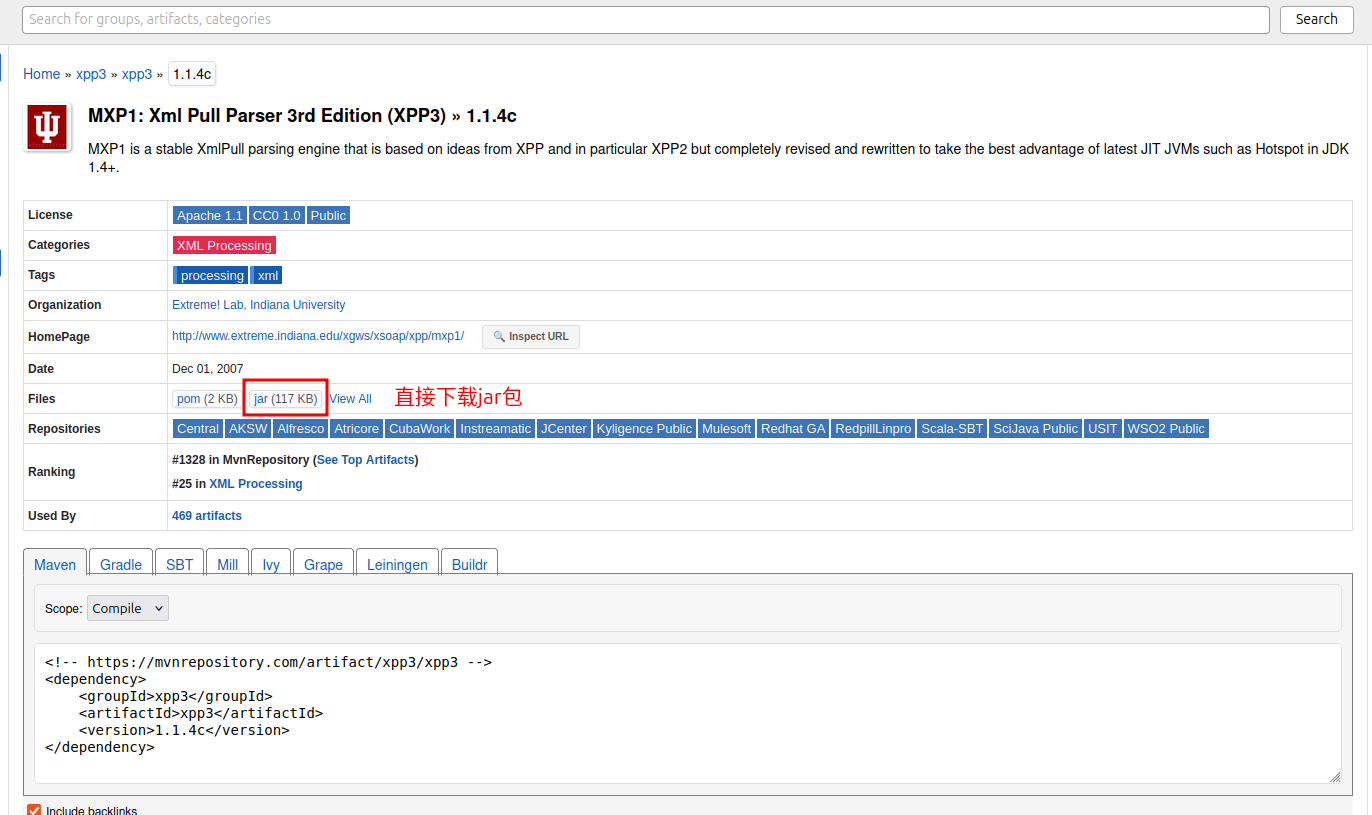This screenshot has width=1372, height=815.
Task: Switch to the SBT tab
Action: pyautogui.click(x=180, y=564)
